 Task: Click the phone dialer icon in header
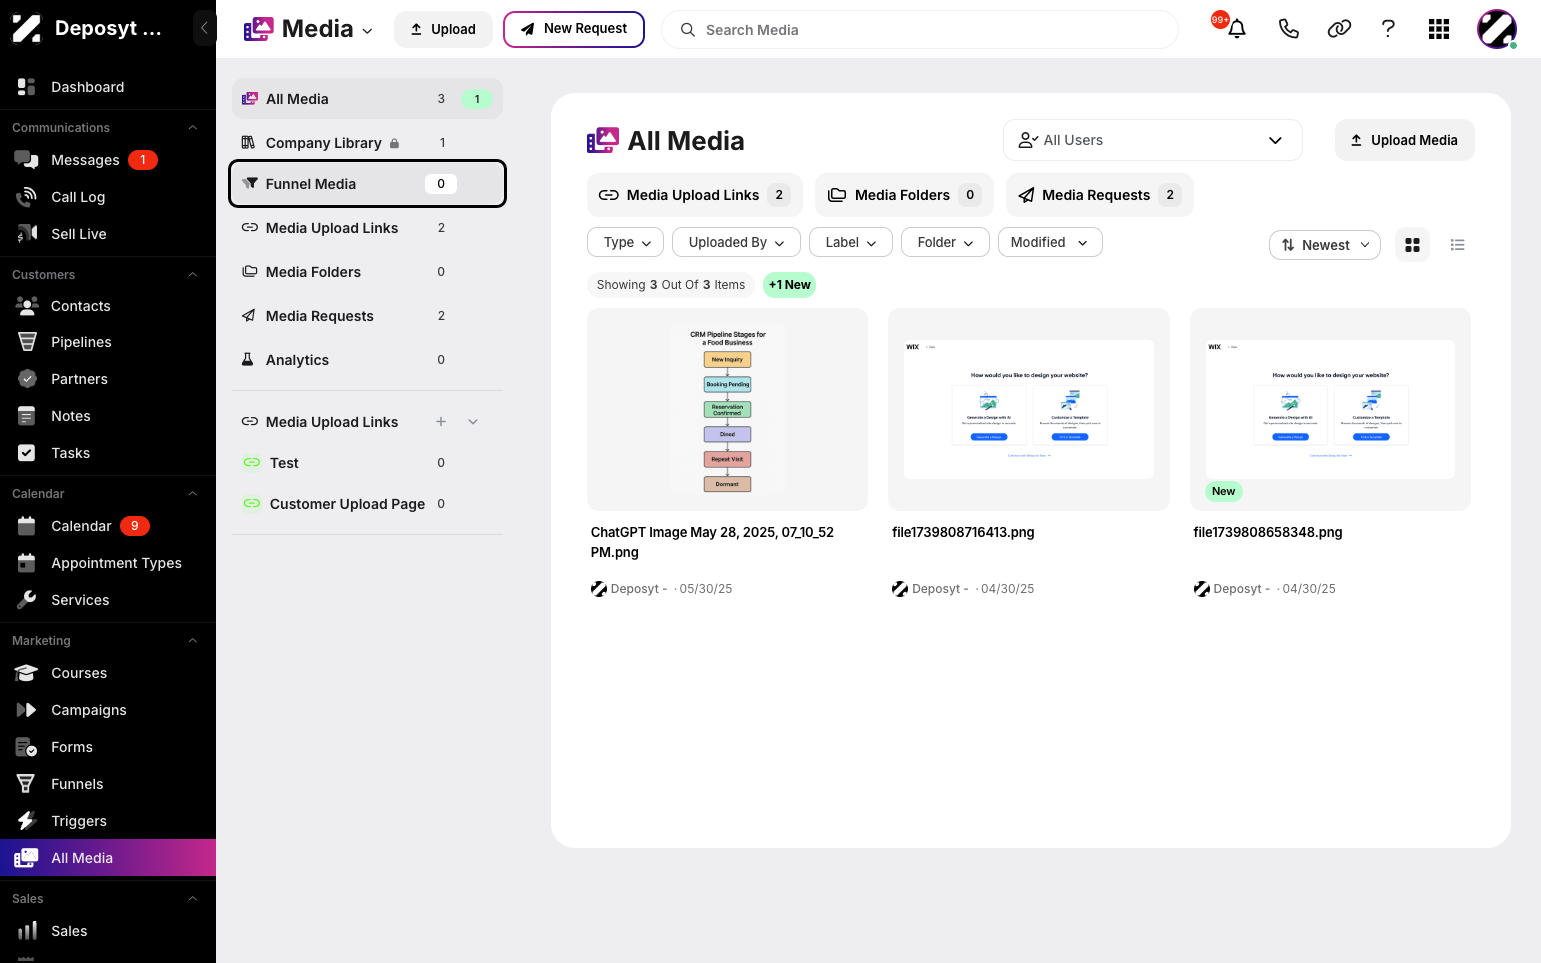tap(1288, 29)
